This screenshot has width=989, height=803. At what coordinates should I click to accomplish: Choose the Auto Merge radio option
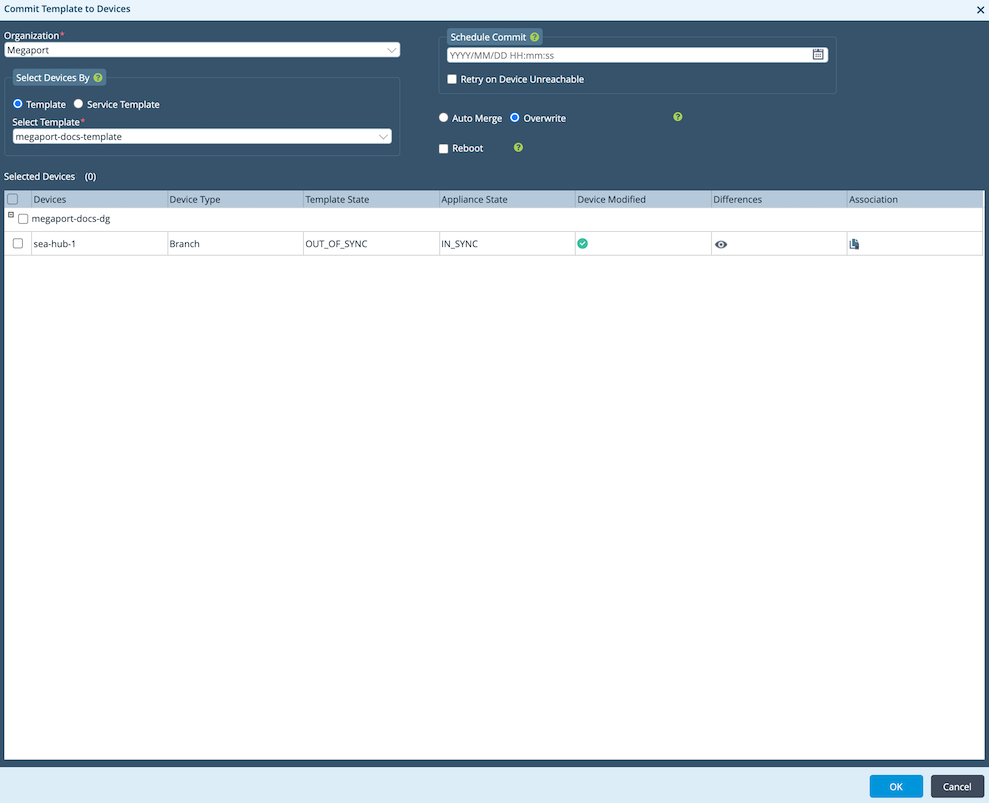click(444, 118)
